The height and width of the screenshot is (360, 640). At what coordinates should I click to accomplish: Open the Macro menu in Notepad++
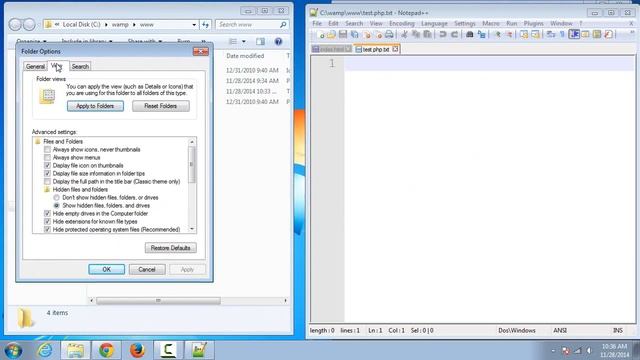491,23
